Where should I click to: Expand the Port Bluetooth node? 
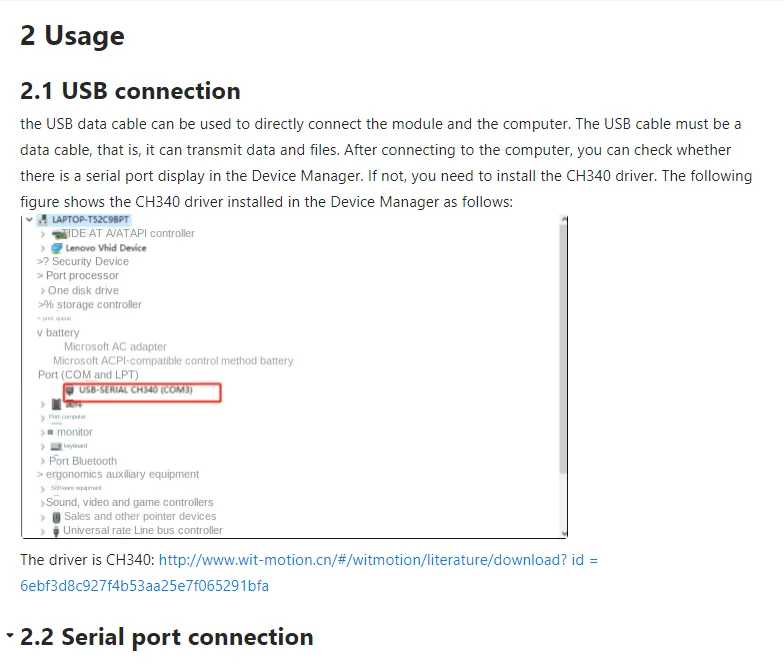(x=42, y=462)
